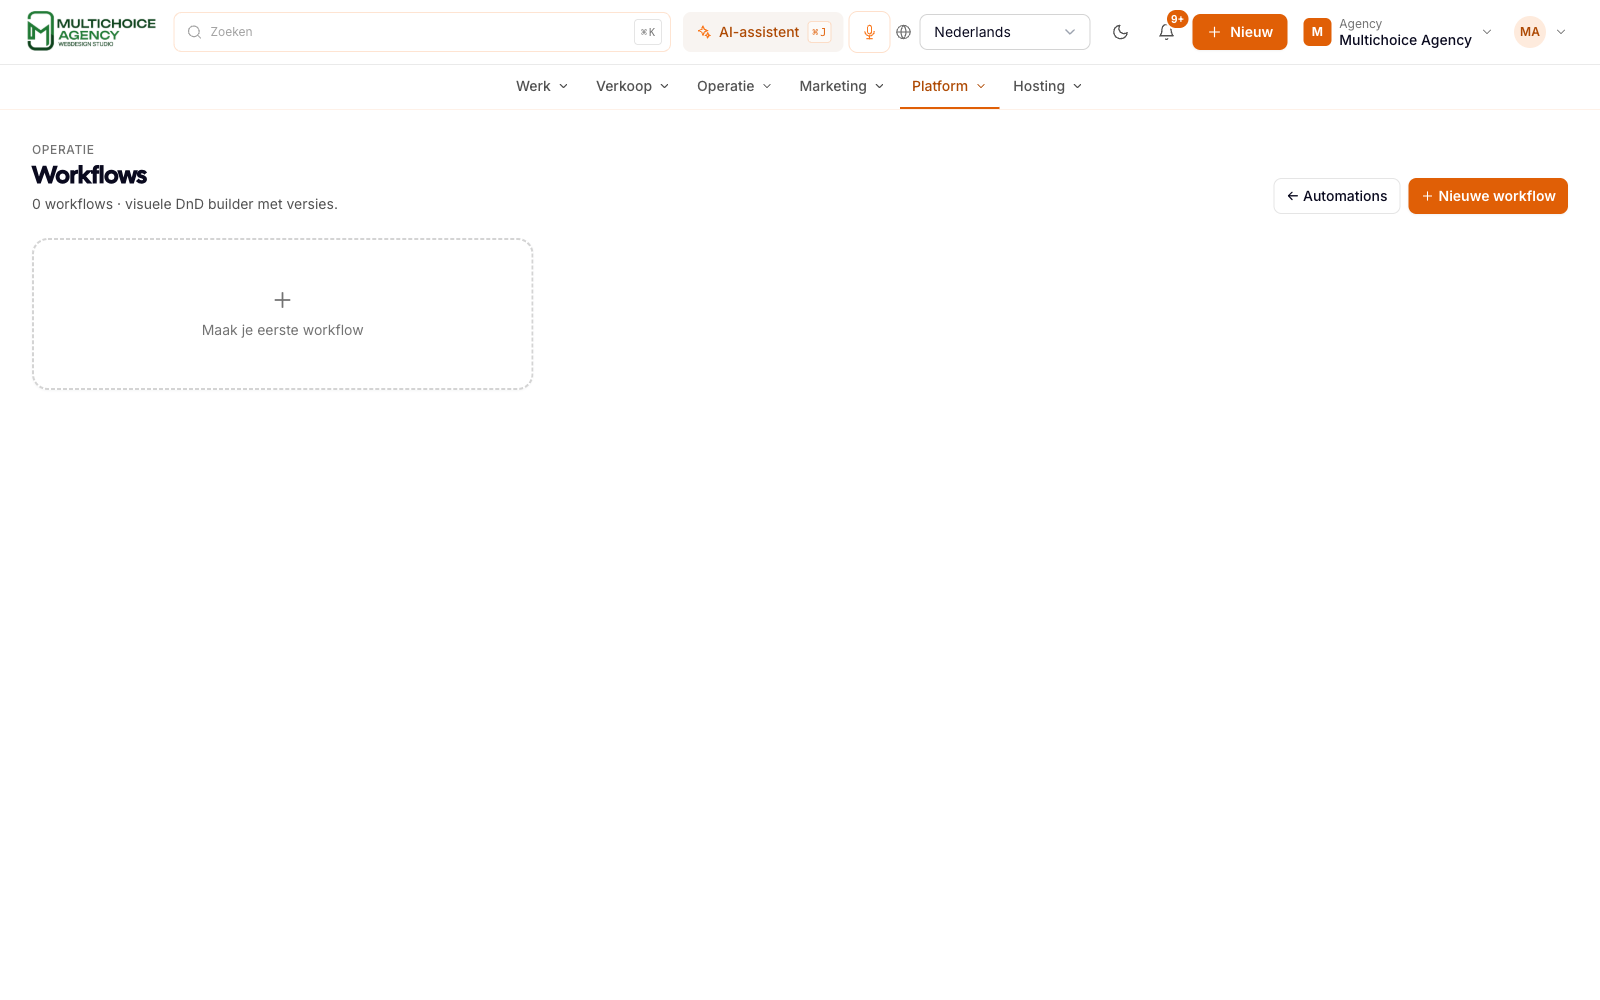Click the plus icon in empty workflow card
This screenshot has width=1600, height=1000.
282,300
